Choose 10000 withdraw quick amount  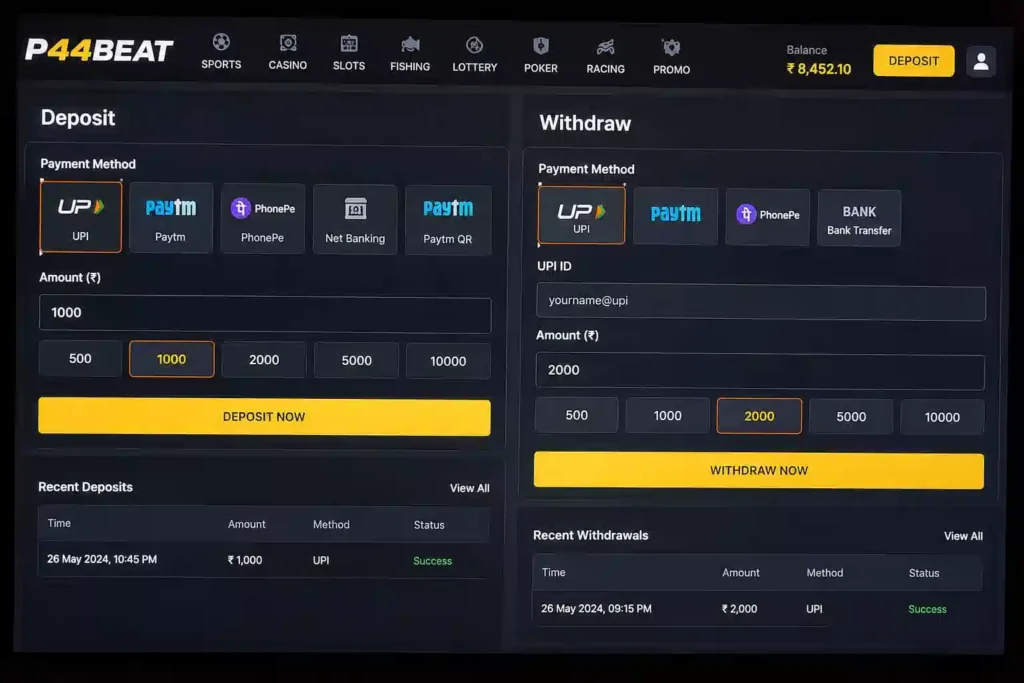(x=942, y=418)
